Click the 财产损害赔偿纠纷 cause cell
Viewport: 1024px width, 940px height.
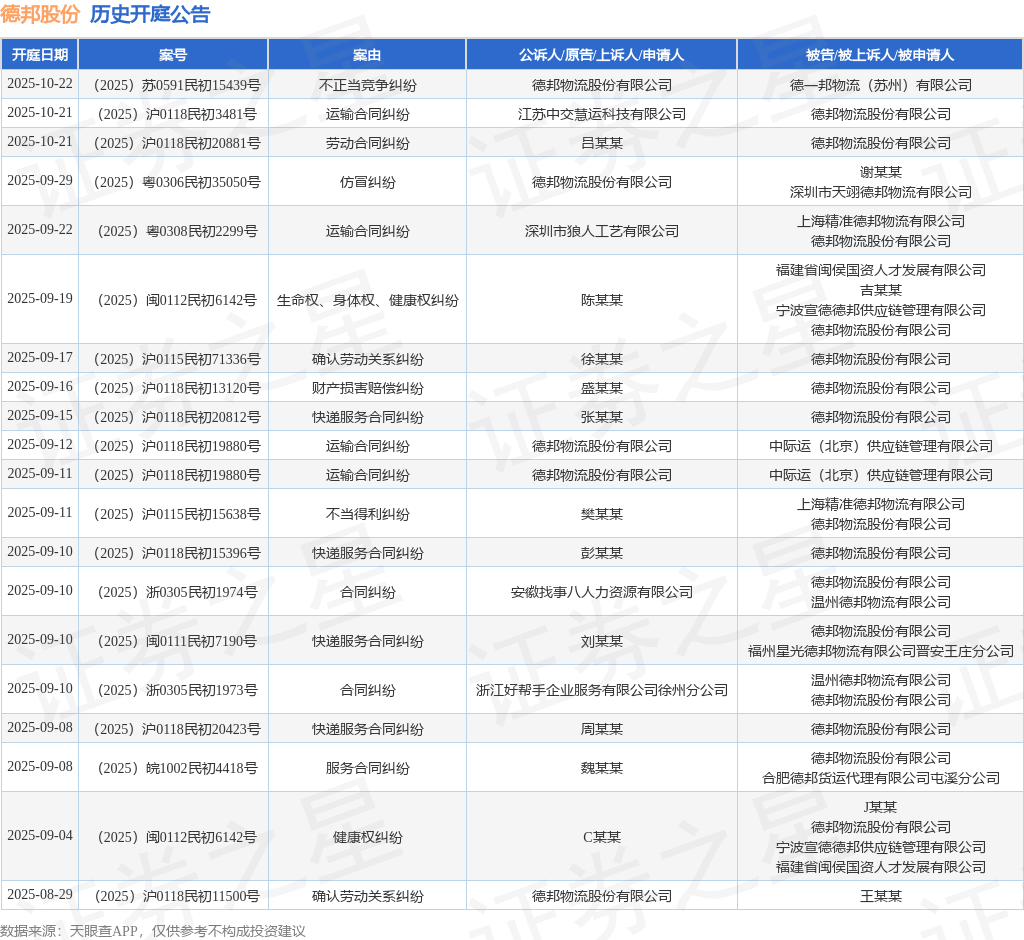click(x=367, y=388)
